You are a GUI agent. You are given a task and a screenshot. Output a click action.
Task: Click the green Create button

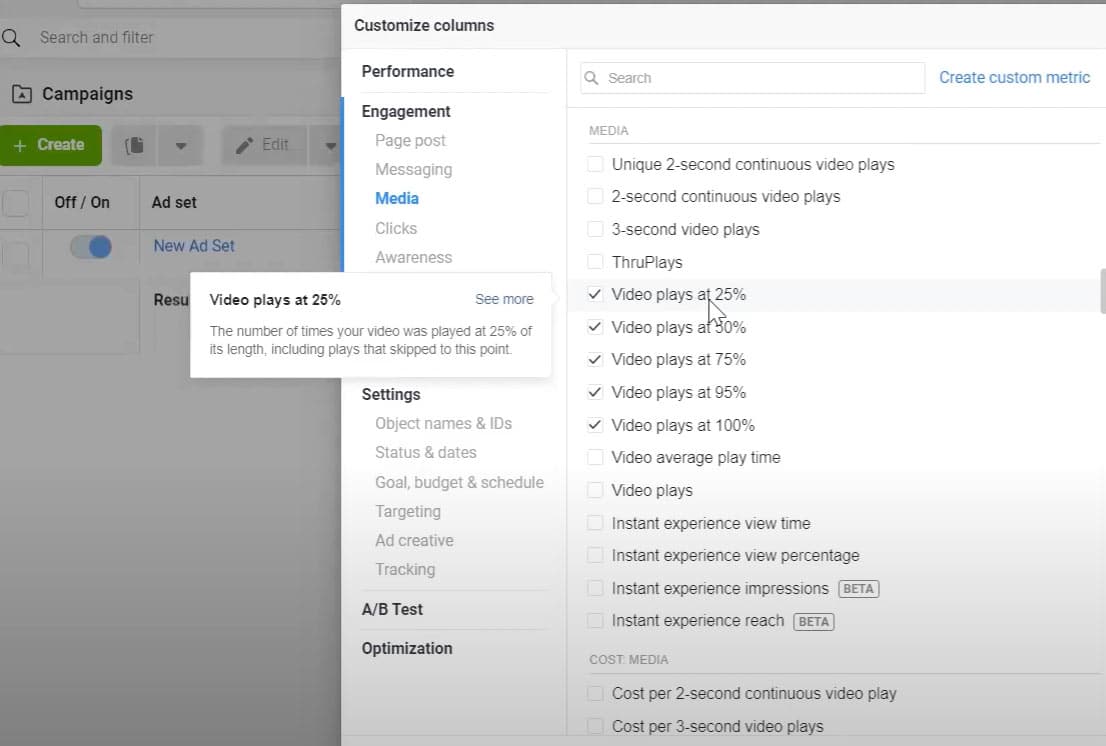click(x=50, y=145)
